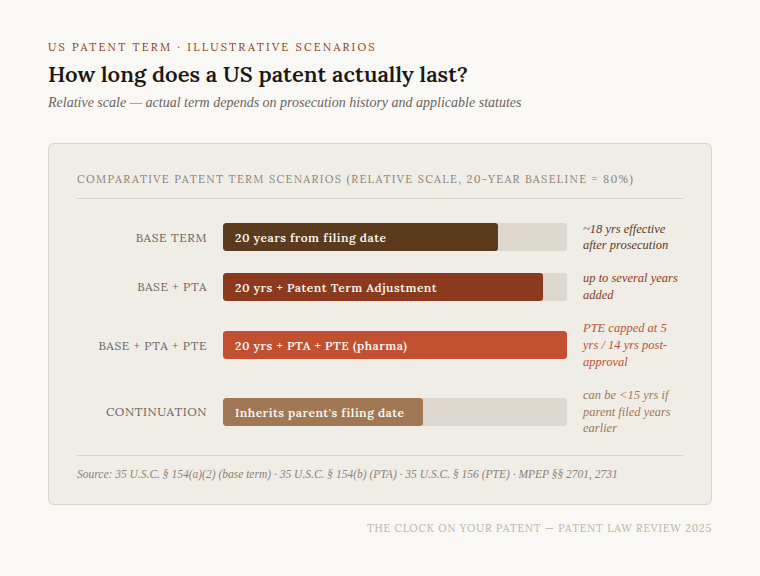Click the '20 yrs + PTA + PTE (pharma)' bar
Viewport: 760px width, 576px height.
coord(394,345)
